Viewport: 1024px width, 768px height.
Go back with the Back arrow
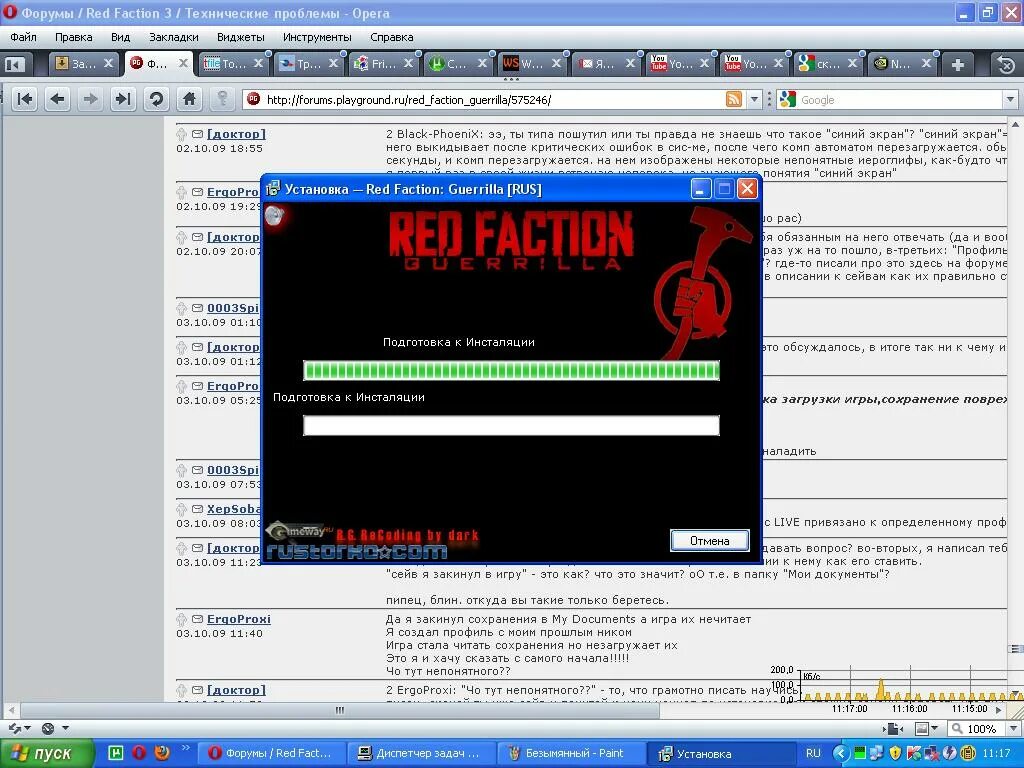pos(58,99)
